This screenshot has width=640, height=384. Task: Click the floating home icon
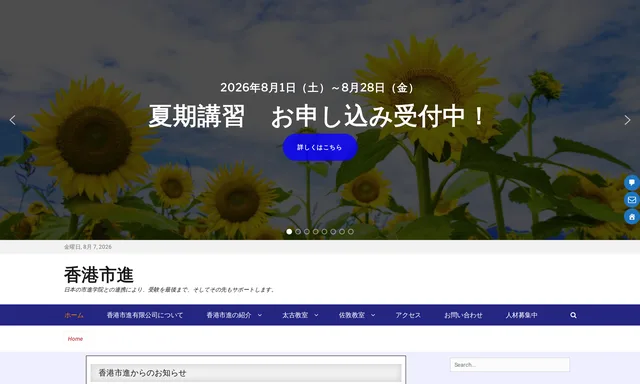[x=632, y=217]
